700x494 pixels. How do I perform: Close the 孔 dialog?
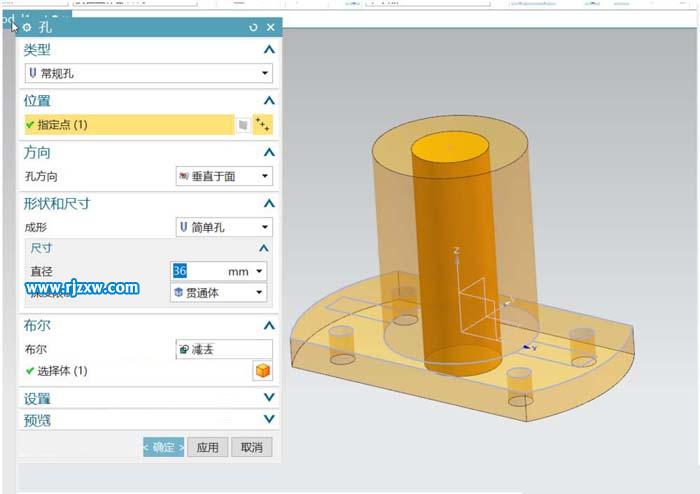(x=271, y=27)
